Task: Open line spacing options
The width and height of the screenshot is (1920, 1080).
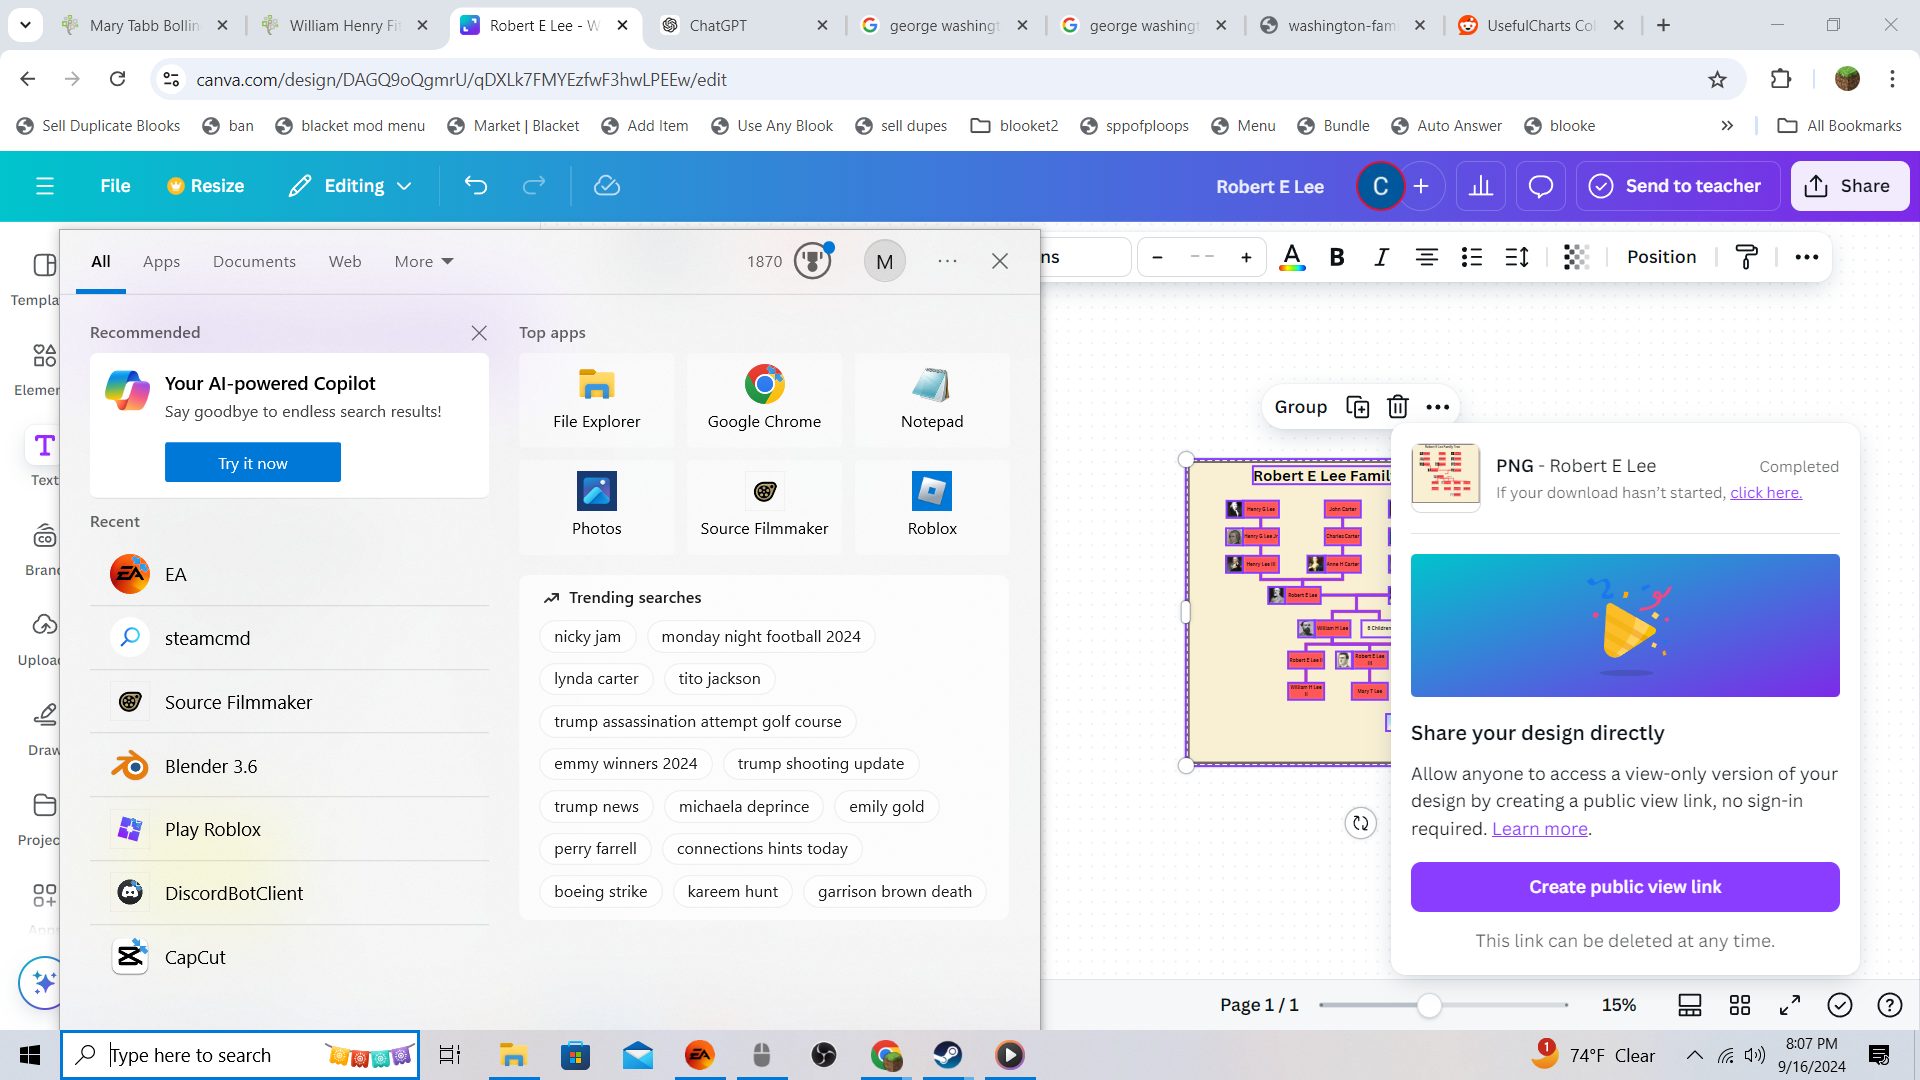Action: (x=1517, y=257)
